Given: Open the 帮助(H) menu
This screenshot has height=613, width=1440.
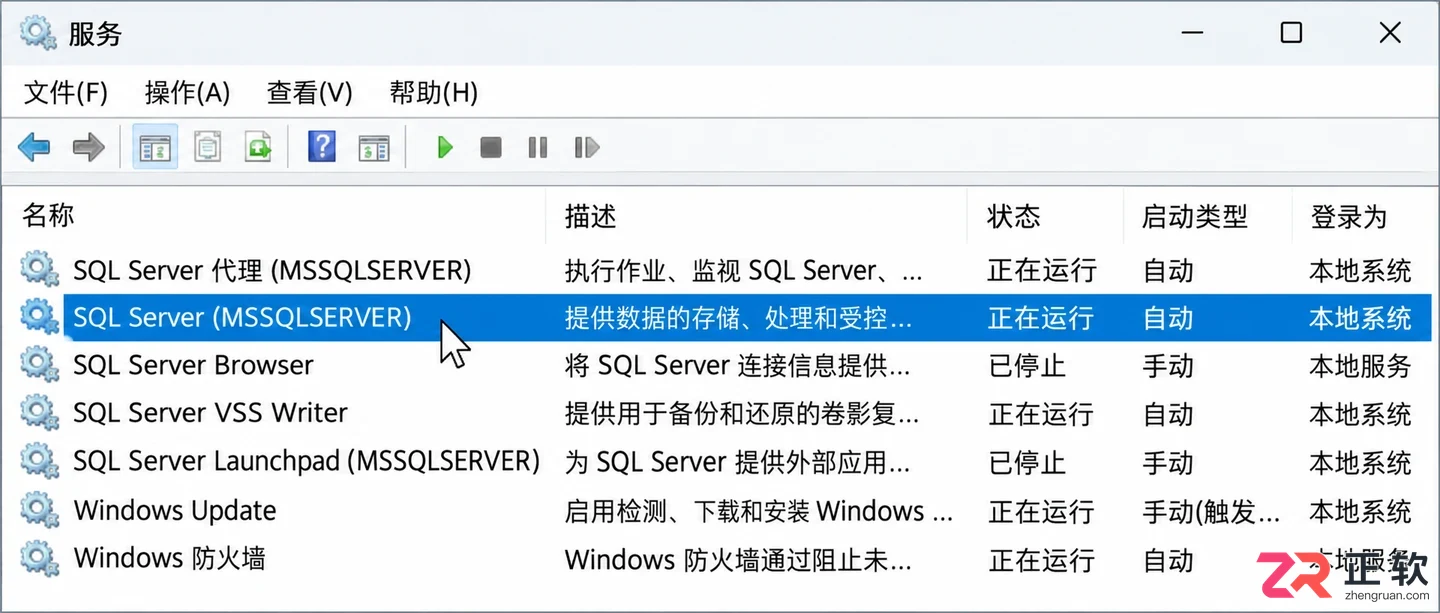Looking at the screenshot, I should pyautogui.click(x=433, y=93).
